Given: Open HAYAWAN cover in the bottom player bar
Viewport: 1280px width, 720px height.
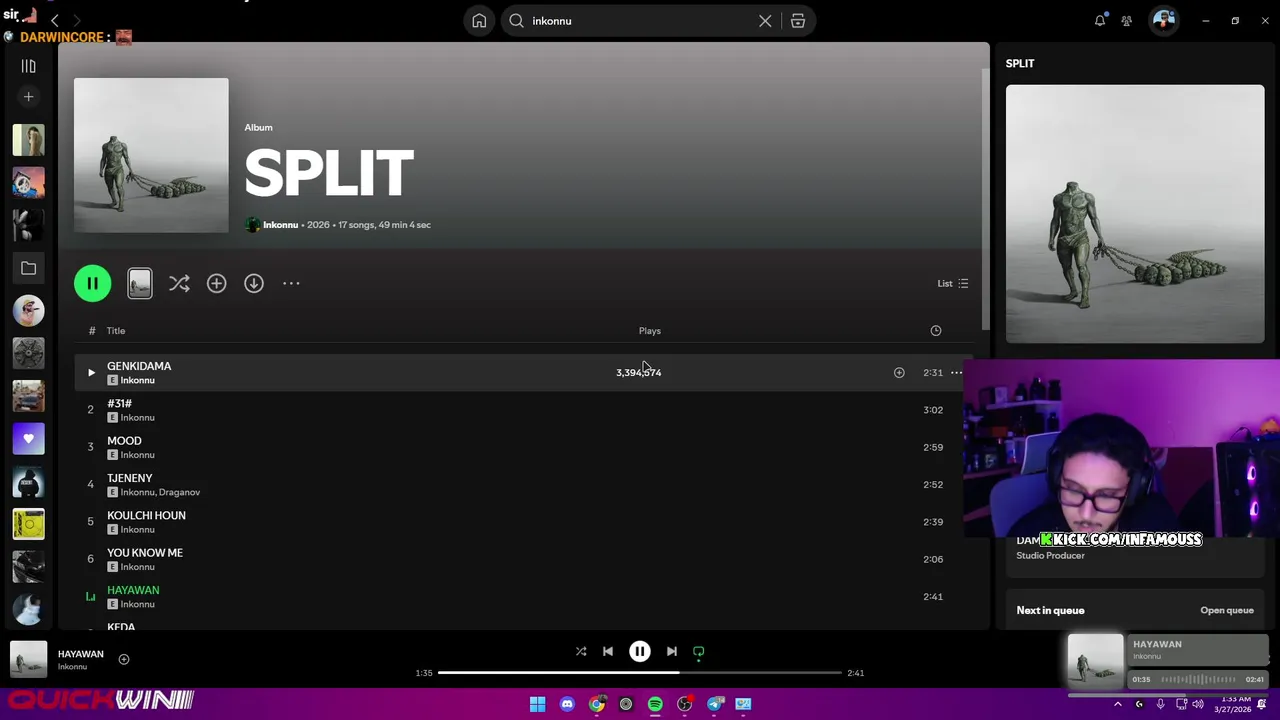Looking at the screenshot, I should pos(28,659).
